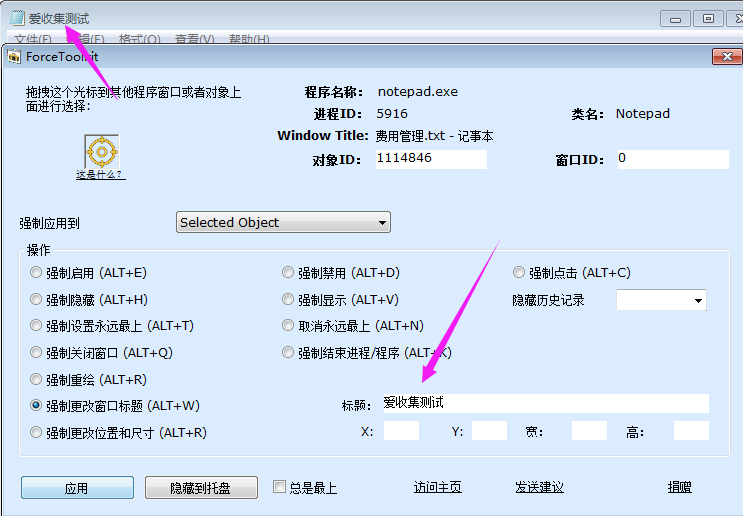Click the crosshair target finder icon
The image size is (743, 516).
[100, 152]
